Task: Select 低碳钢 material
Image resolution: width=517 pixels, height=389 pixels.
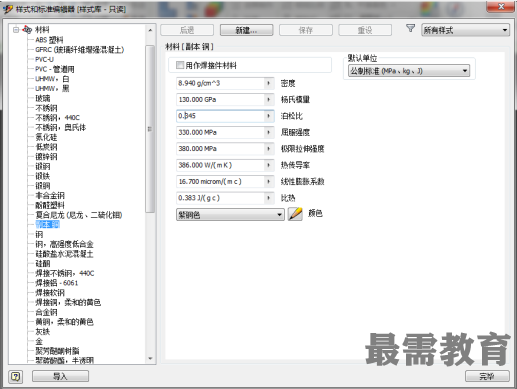Action: (x=46, y=147)
